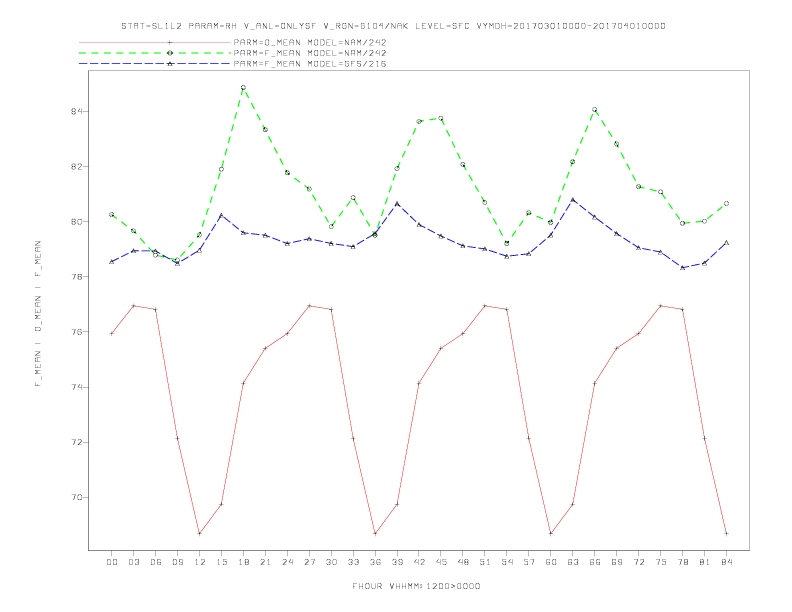The image size is (792, 612).
Task: Click the green NAM peak marker at forecast hour 18
Action: 243,87
